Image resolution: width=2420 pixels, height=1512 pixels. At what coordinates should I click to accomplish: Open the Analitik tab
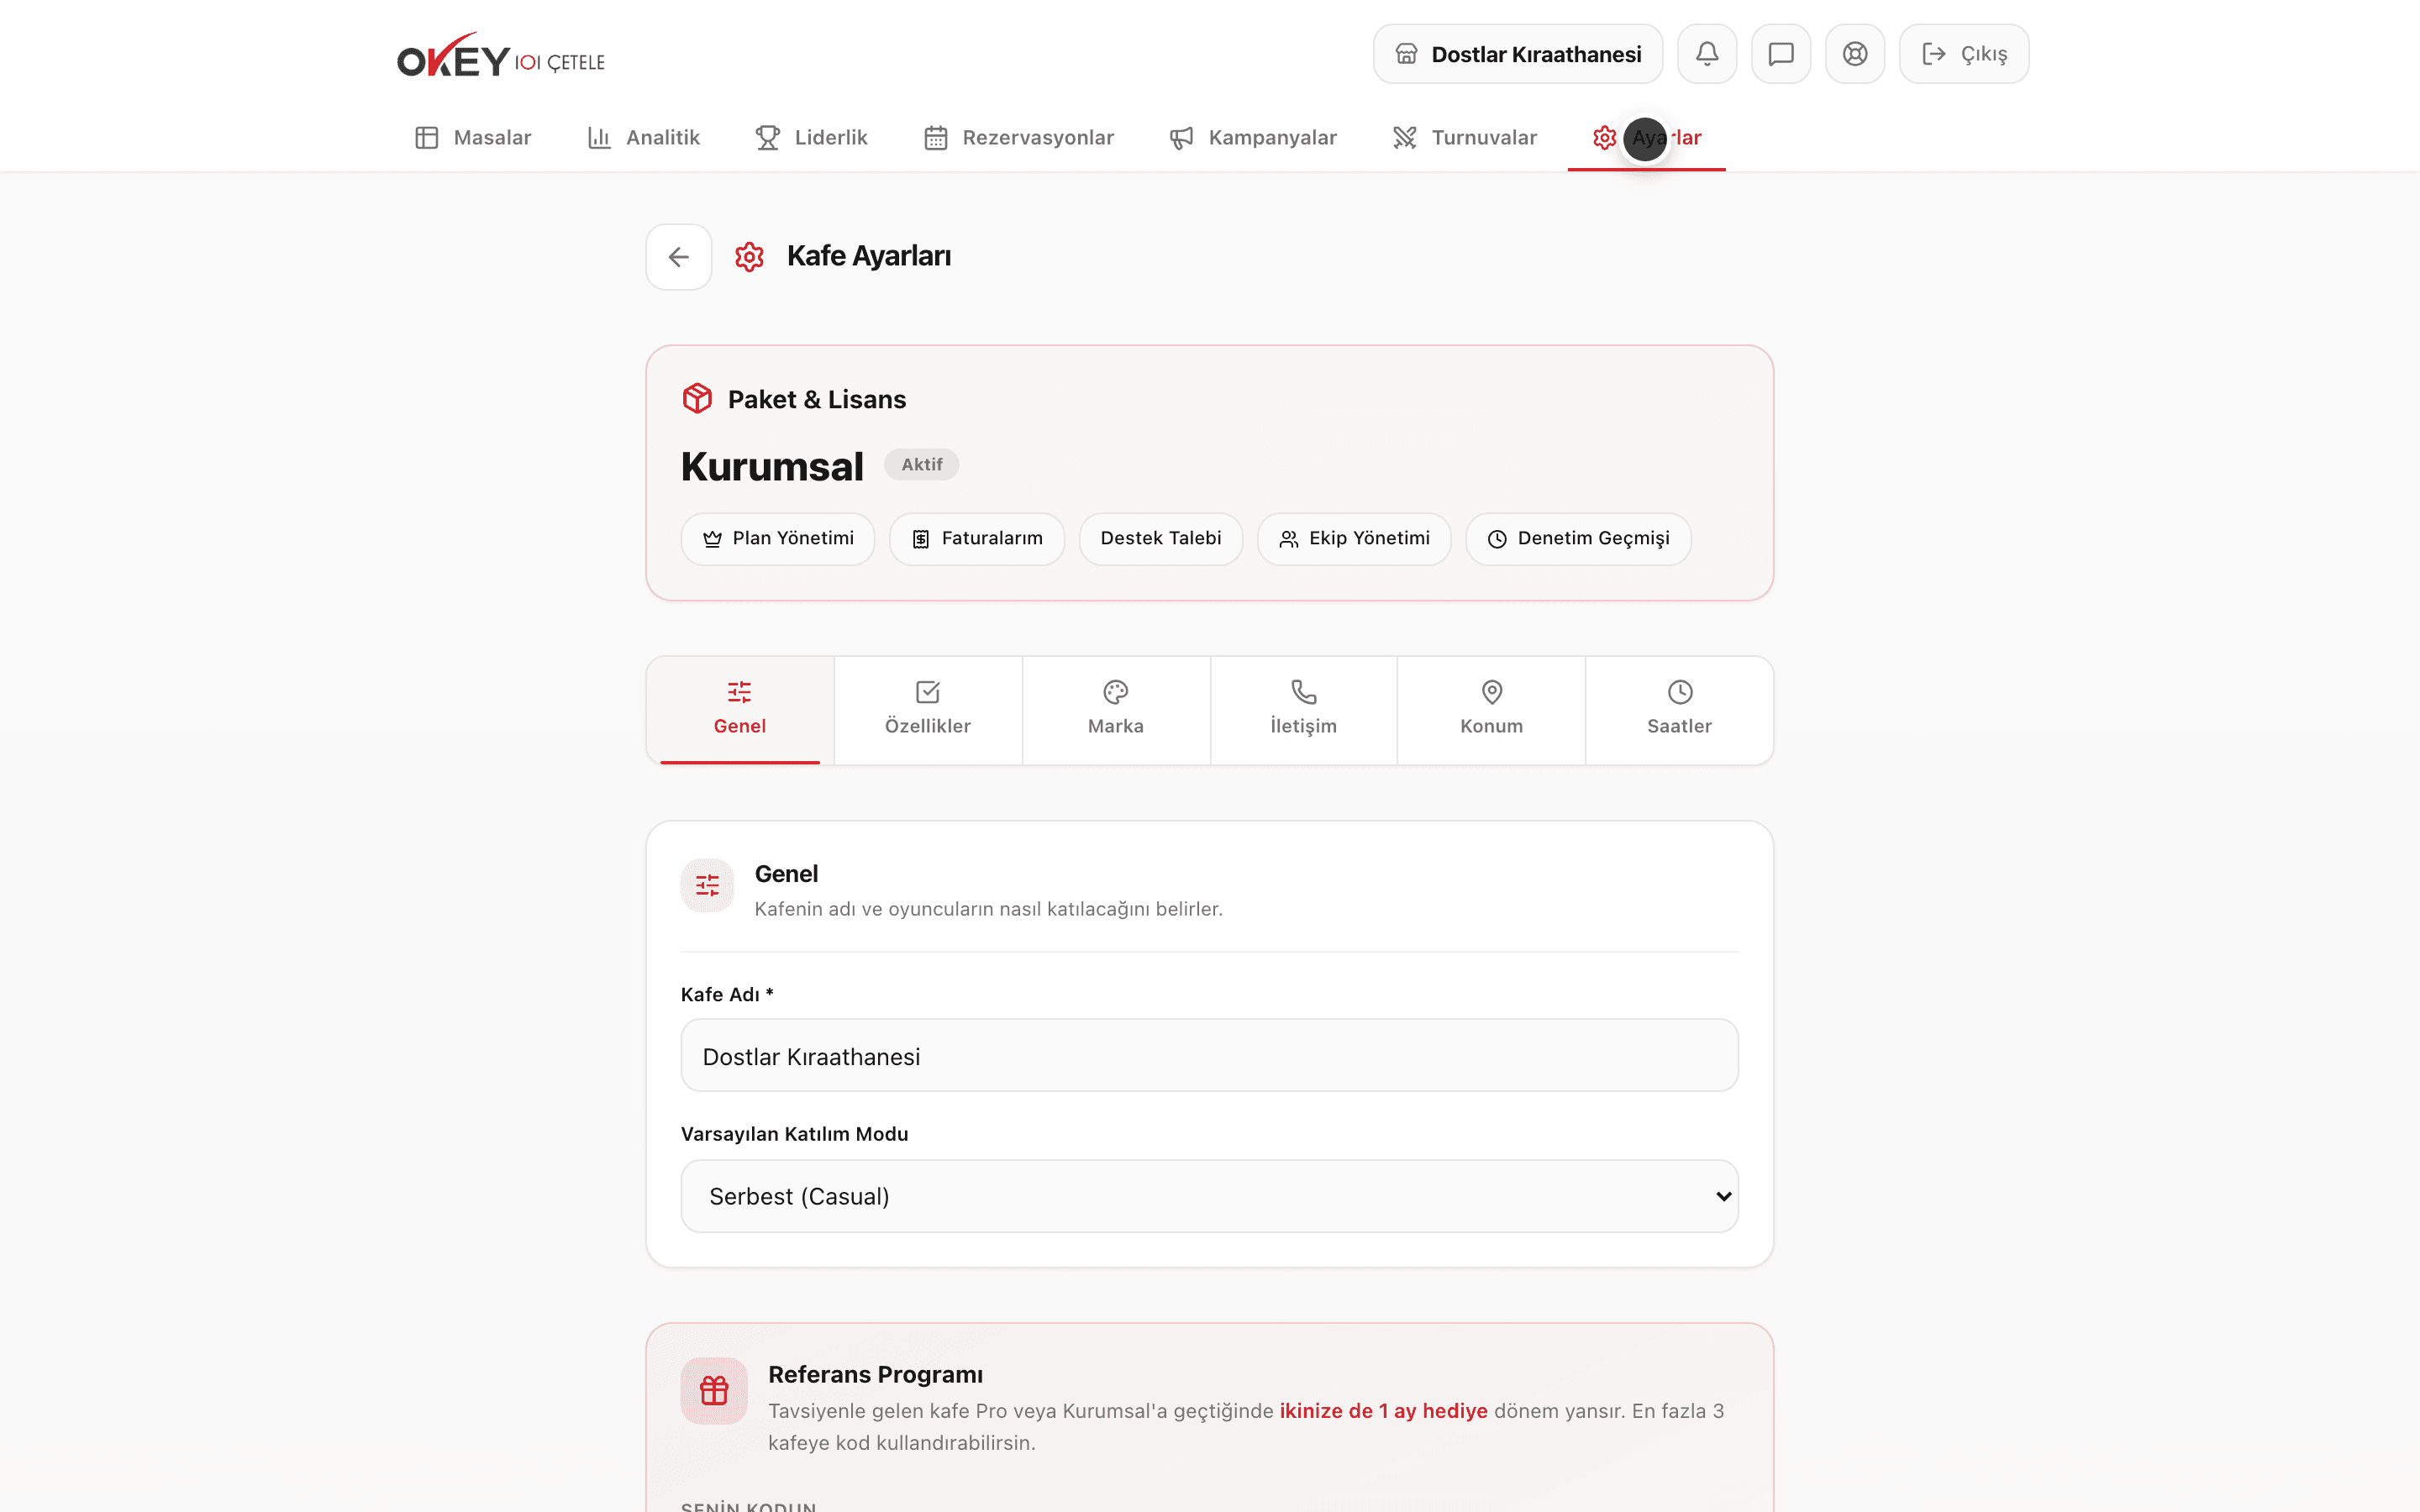point(643,137)
